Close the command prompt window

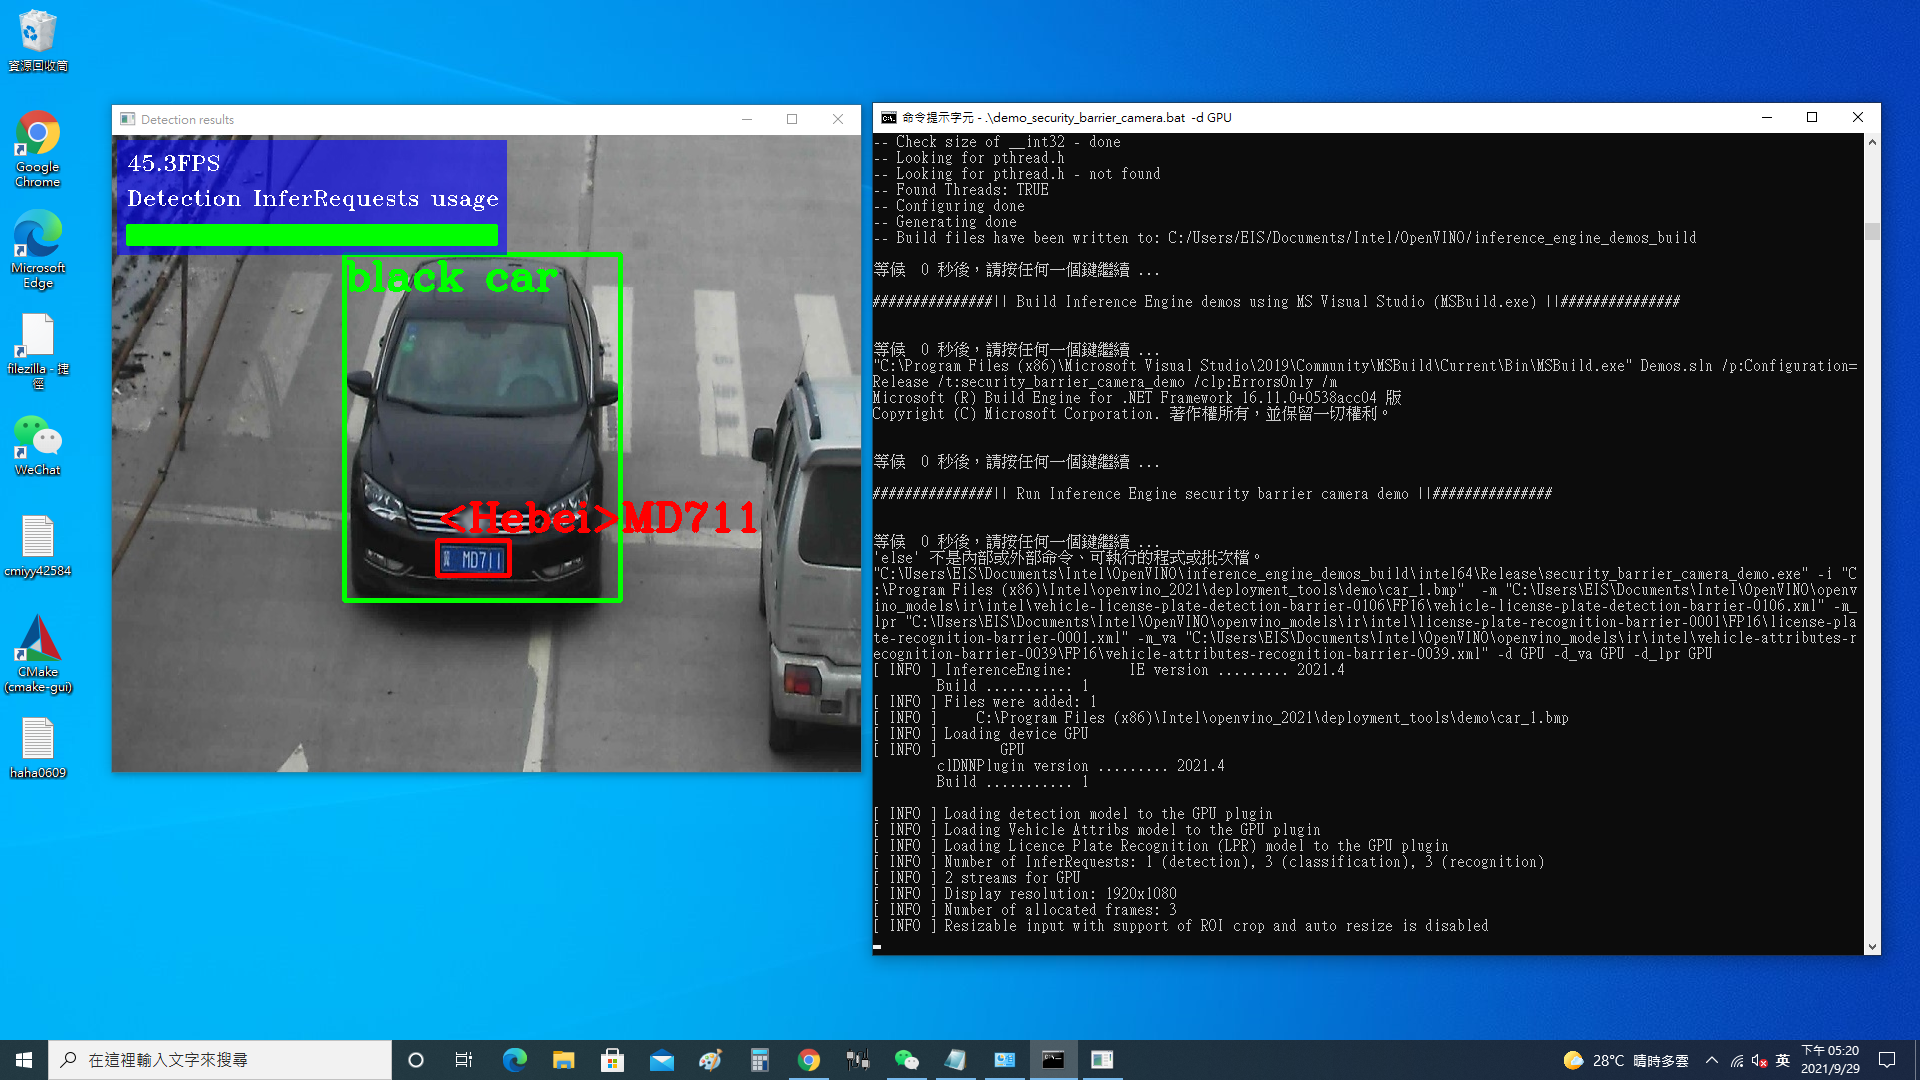(1858, 117)
